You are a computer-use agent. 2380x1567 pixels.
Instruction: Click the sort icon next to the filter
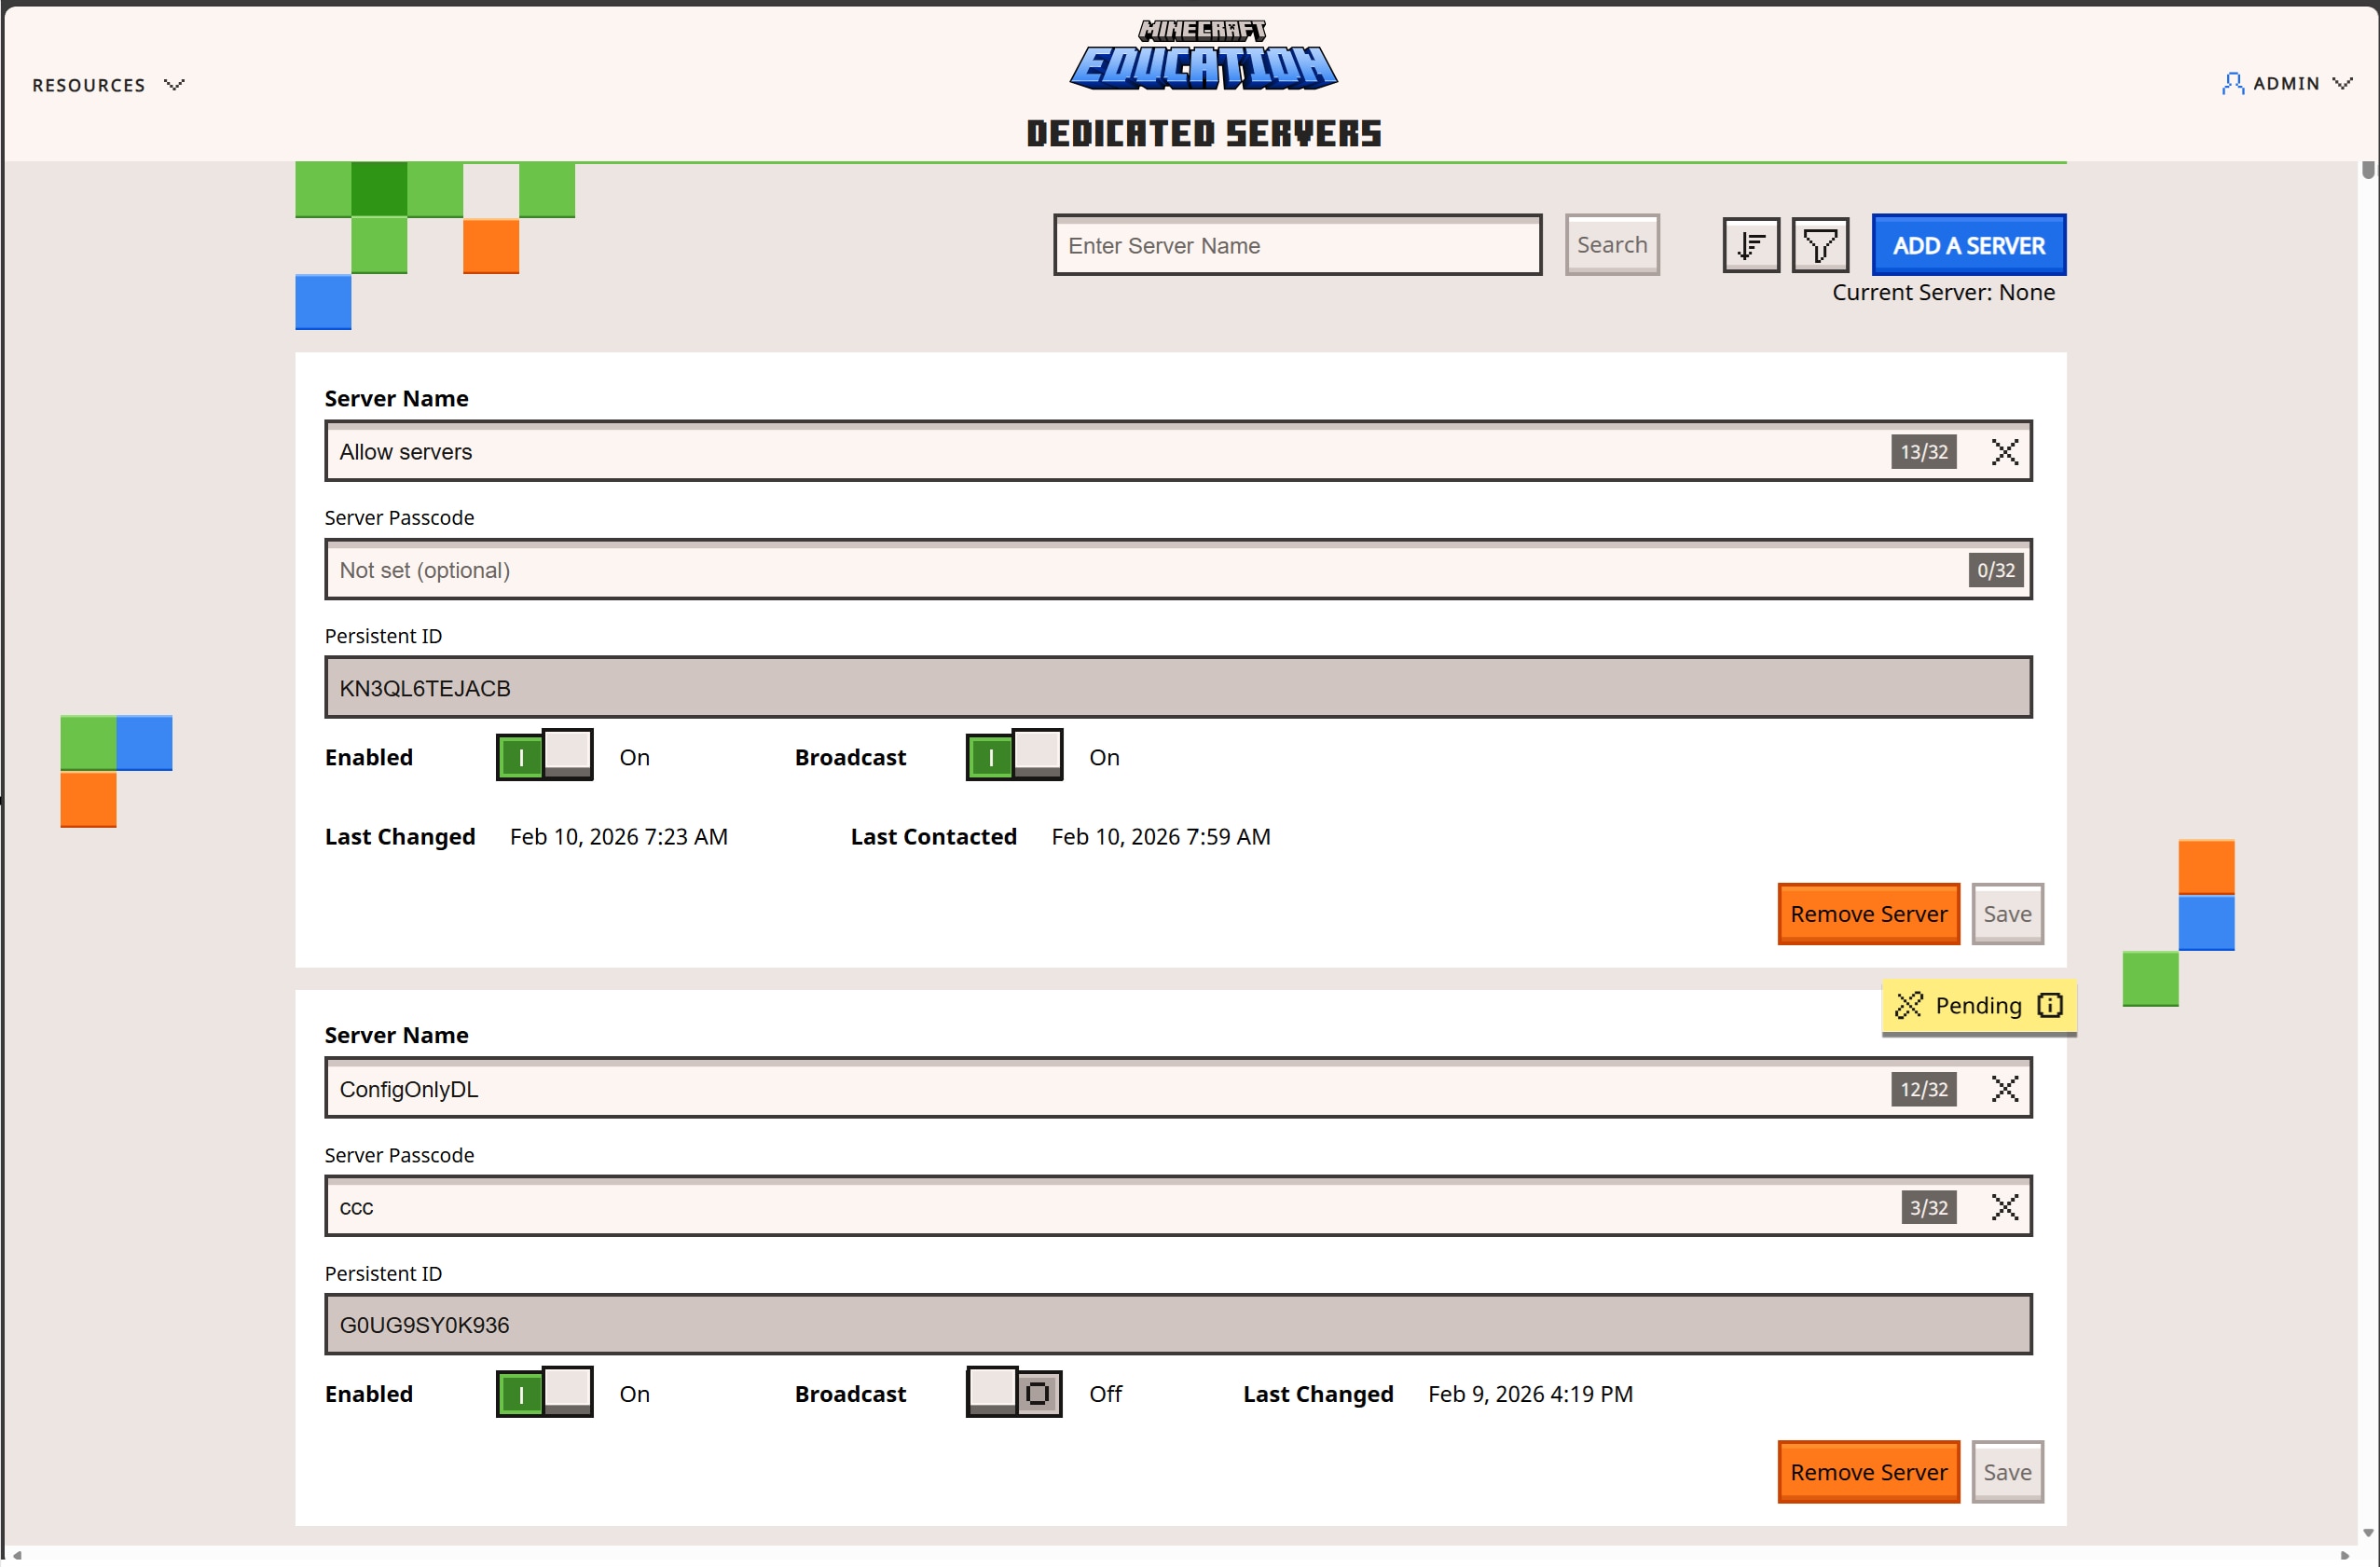(x=1750, y=245)
